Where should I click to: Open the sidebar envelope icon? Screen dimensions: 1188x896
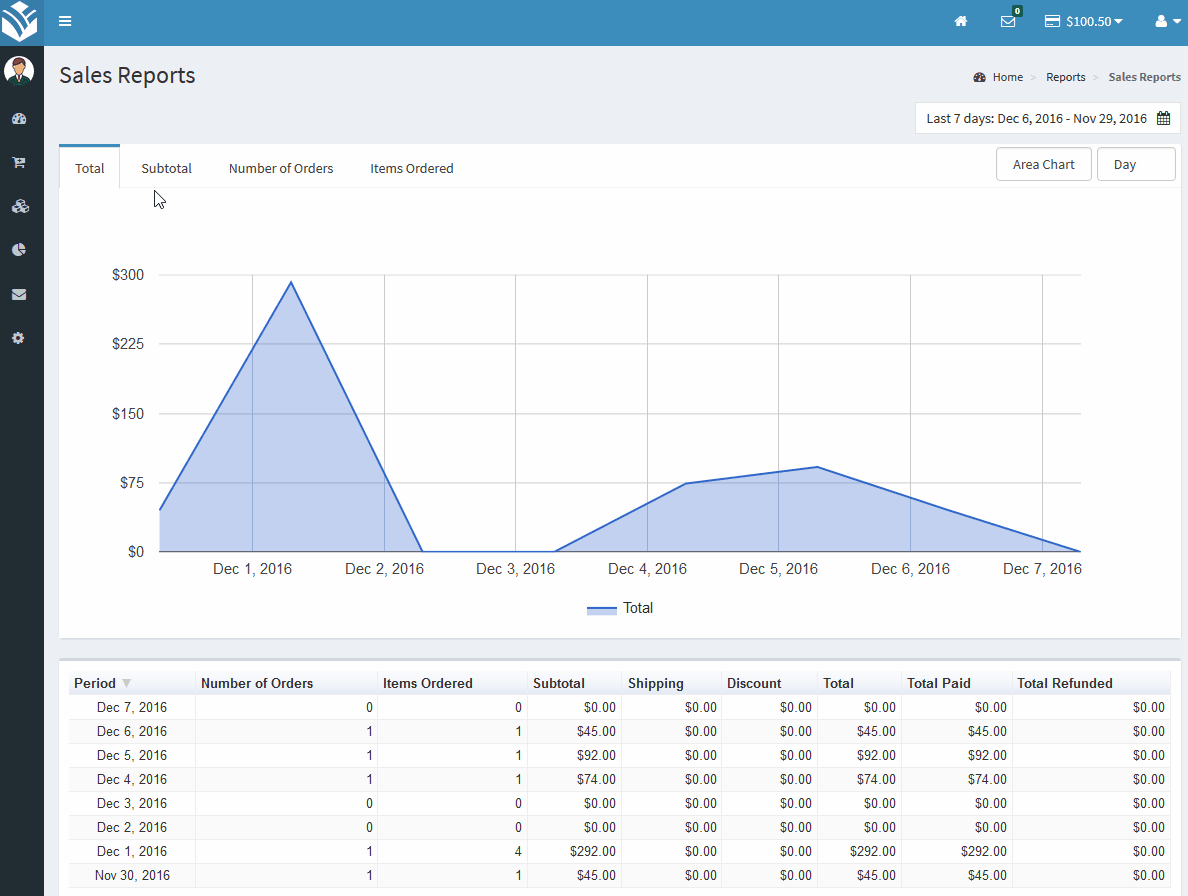point(19,294)
